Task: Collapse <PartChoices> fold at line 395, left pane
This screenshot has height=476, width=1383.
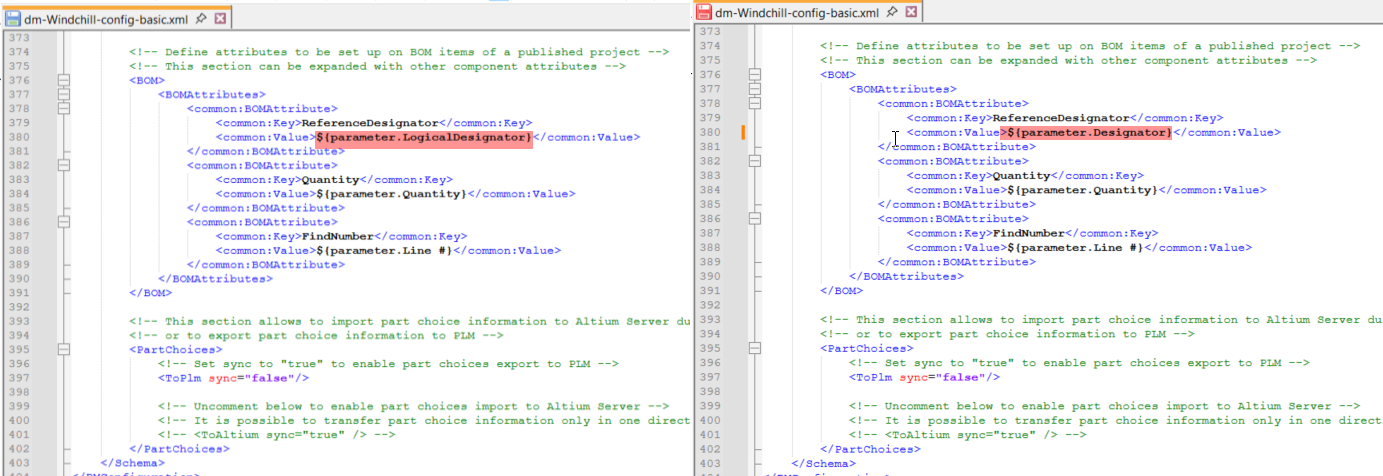Action: pyautogui.click(x=64, y=350)
